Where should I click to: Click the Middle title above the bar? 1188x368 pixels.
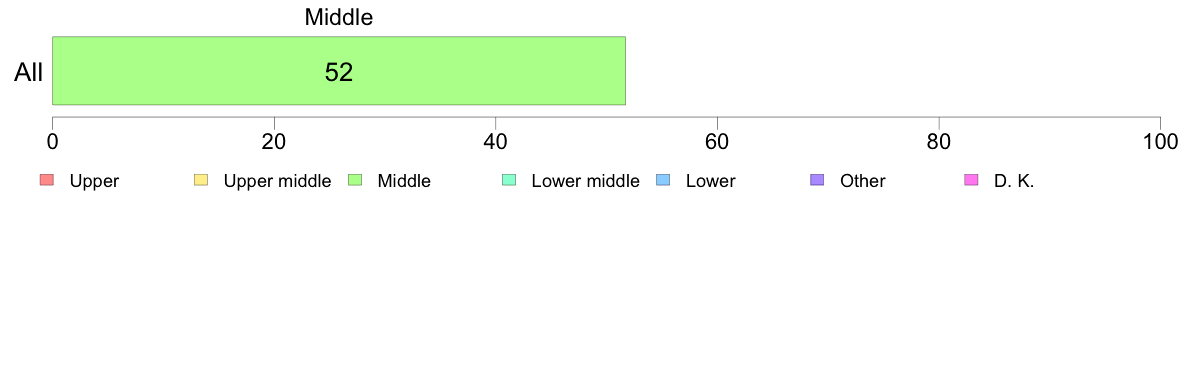tap(339, 17)
